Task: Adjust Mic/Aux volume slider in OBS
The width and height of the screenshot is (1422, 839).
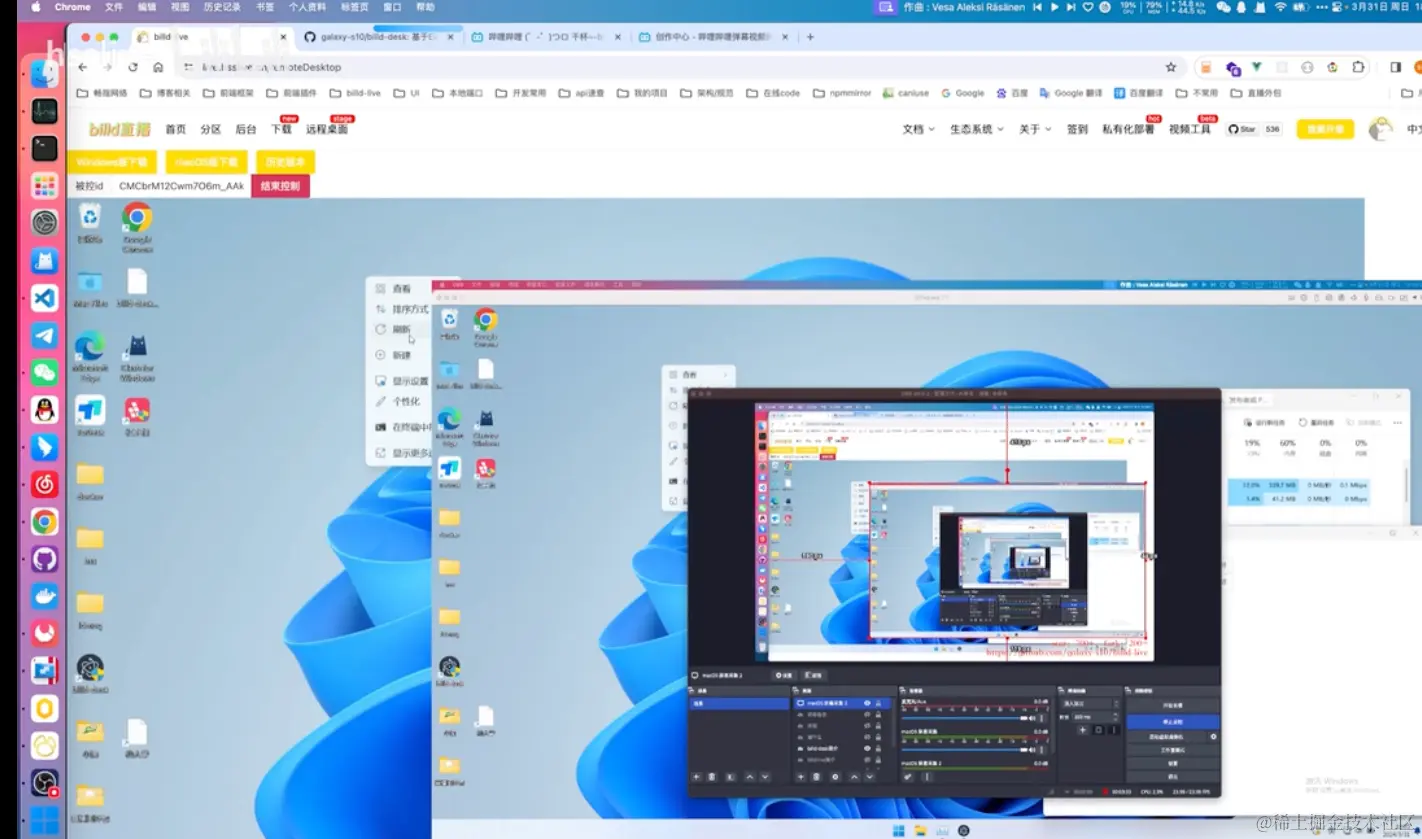Action: click(x=967, y=718)
